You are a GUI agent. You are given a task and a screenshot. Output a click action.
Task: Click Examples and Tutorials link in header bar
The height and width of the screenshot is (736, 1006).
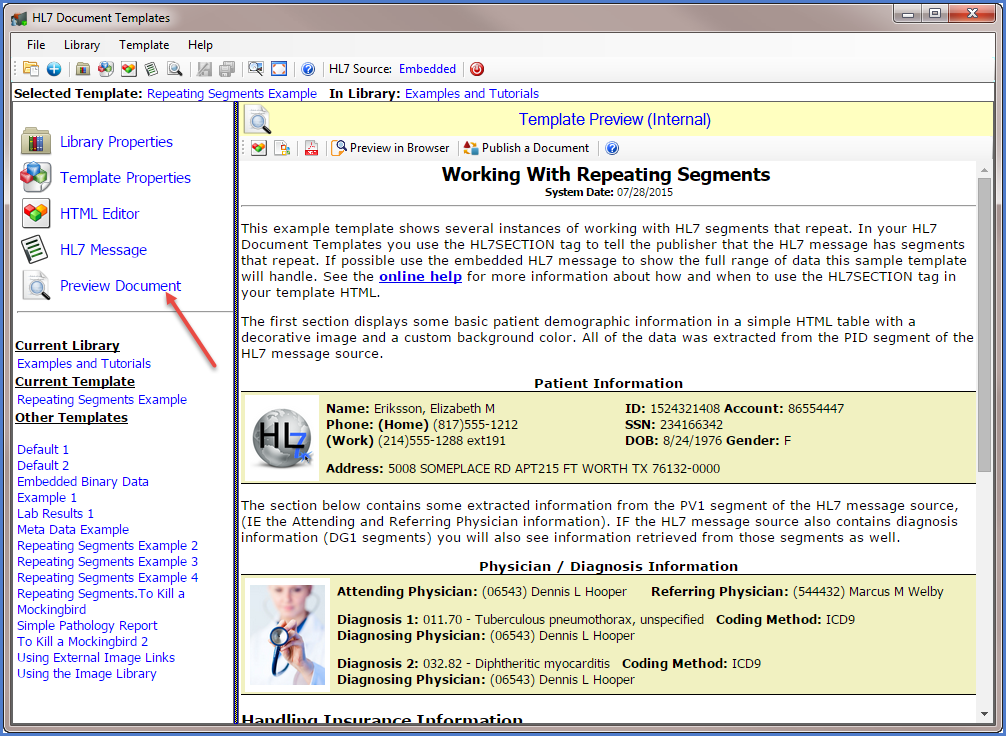point(472,94)
